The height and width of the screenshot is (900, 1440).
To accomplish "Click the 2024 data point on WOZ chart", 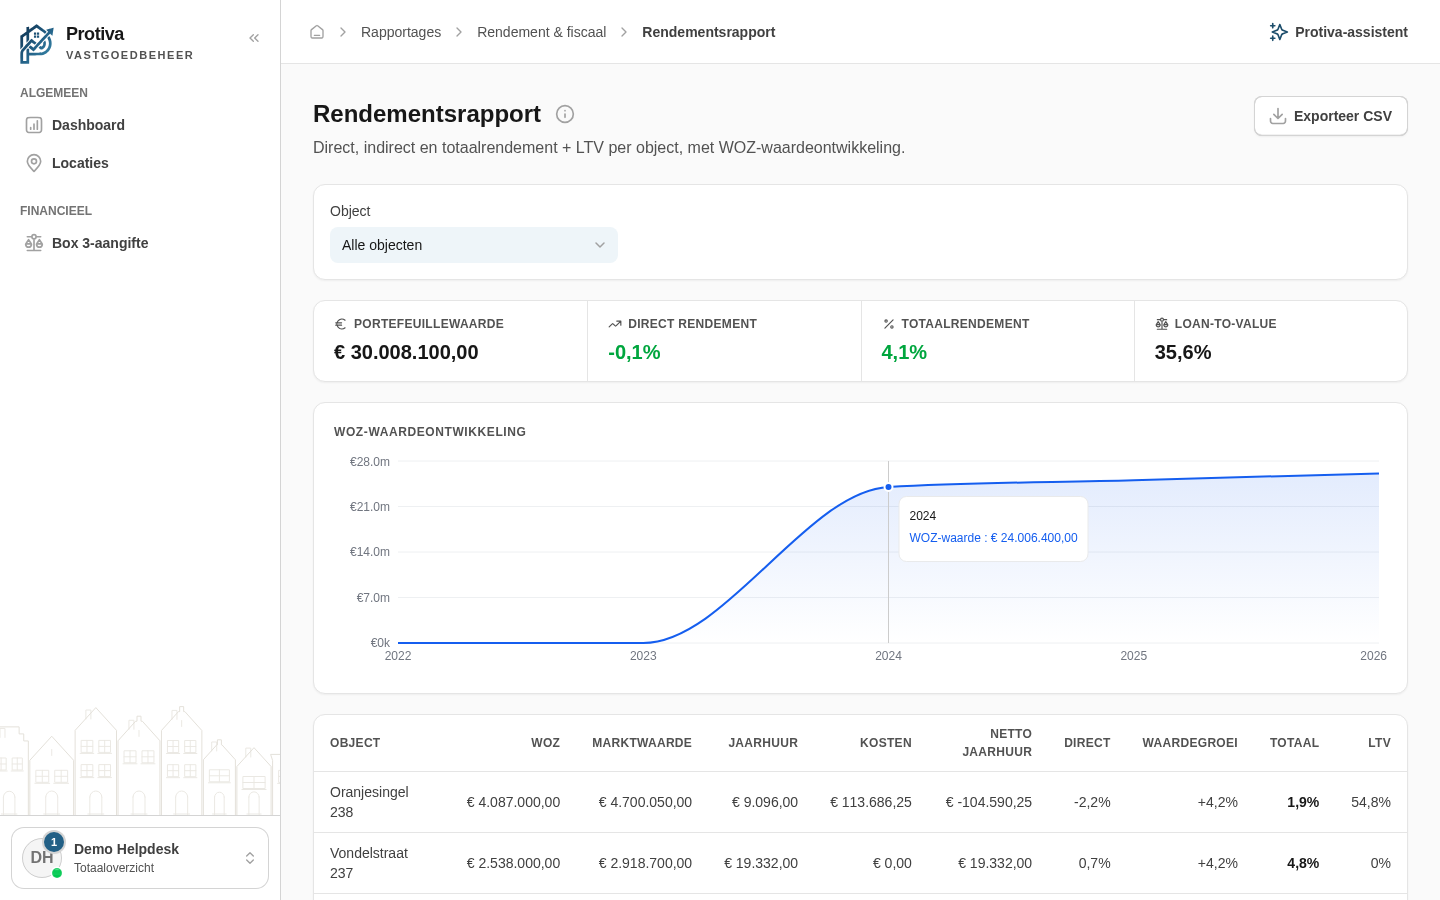I will [888, 487].
